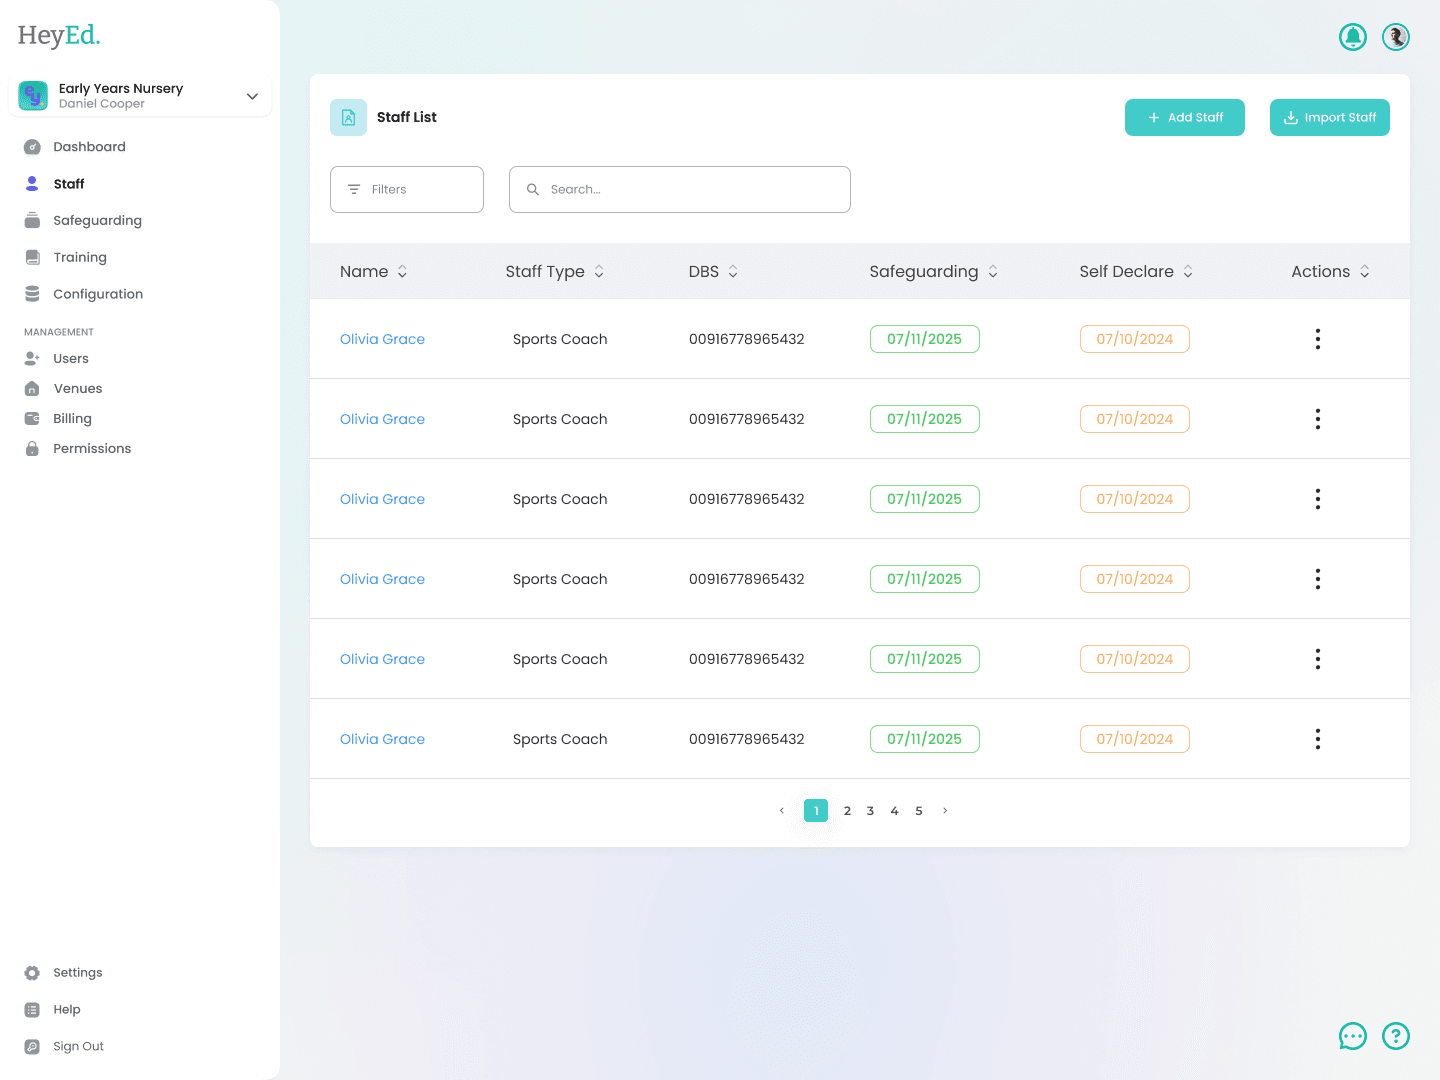
Task: Open three-dot actions menu for first row
Action: [1317, 339]
